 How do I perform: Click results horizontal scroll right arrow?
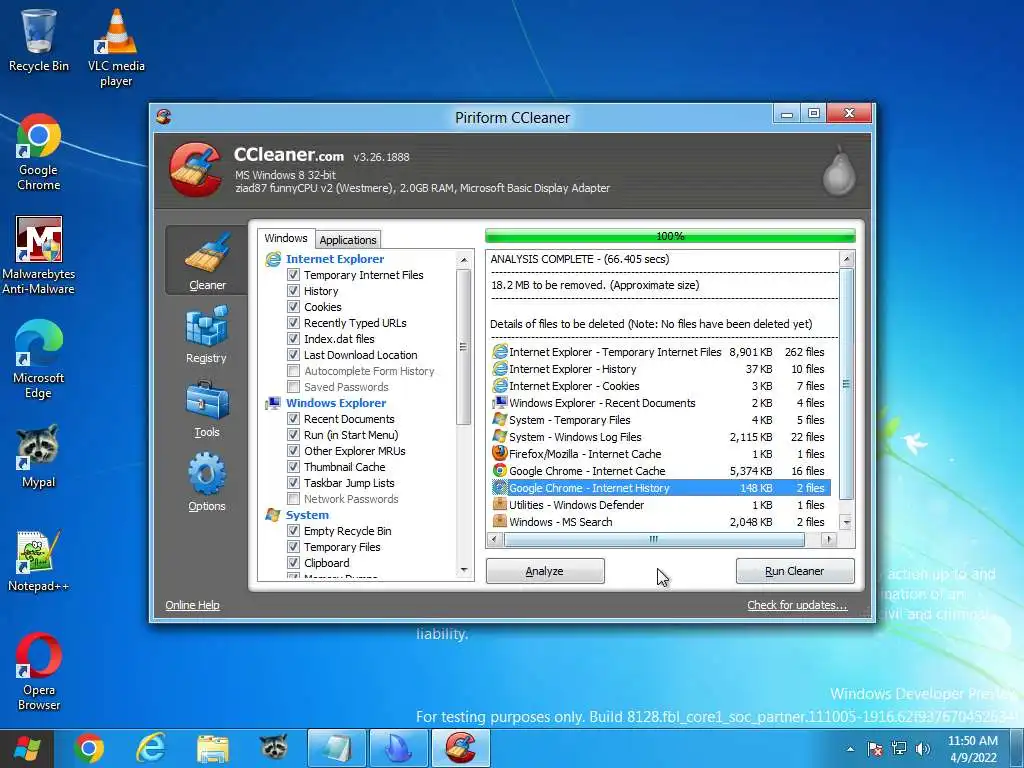829,539
